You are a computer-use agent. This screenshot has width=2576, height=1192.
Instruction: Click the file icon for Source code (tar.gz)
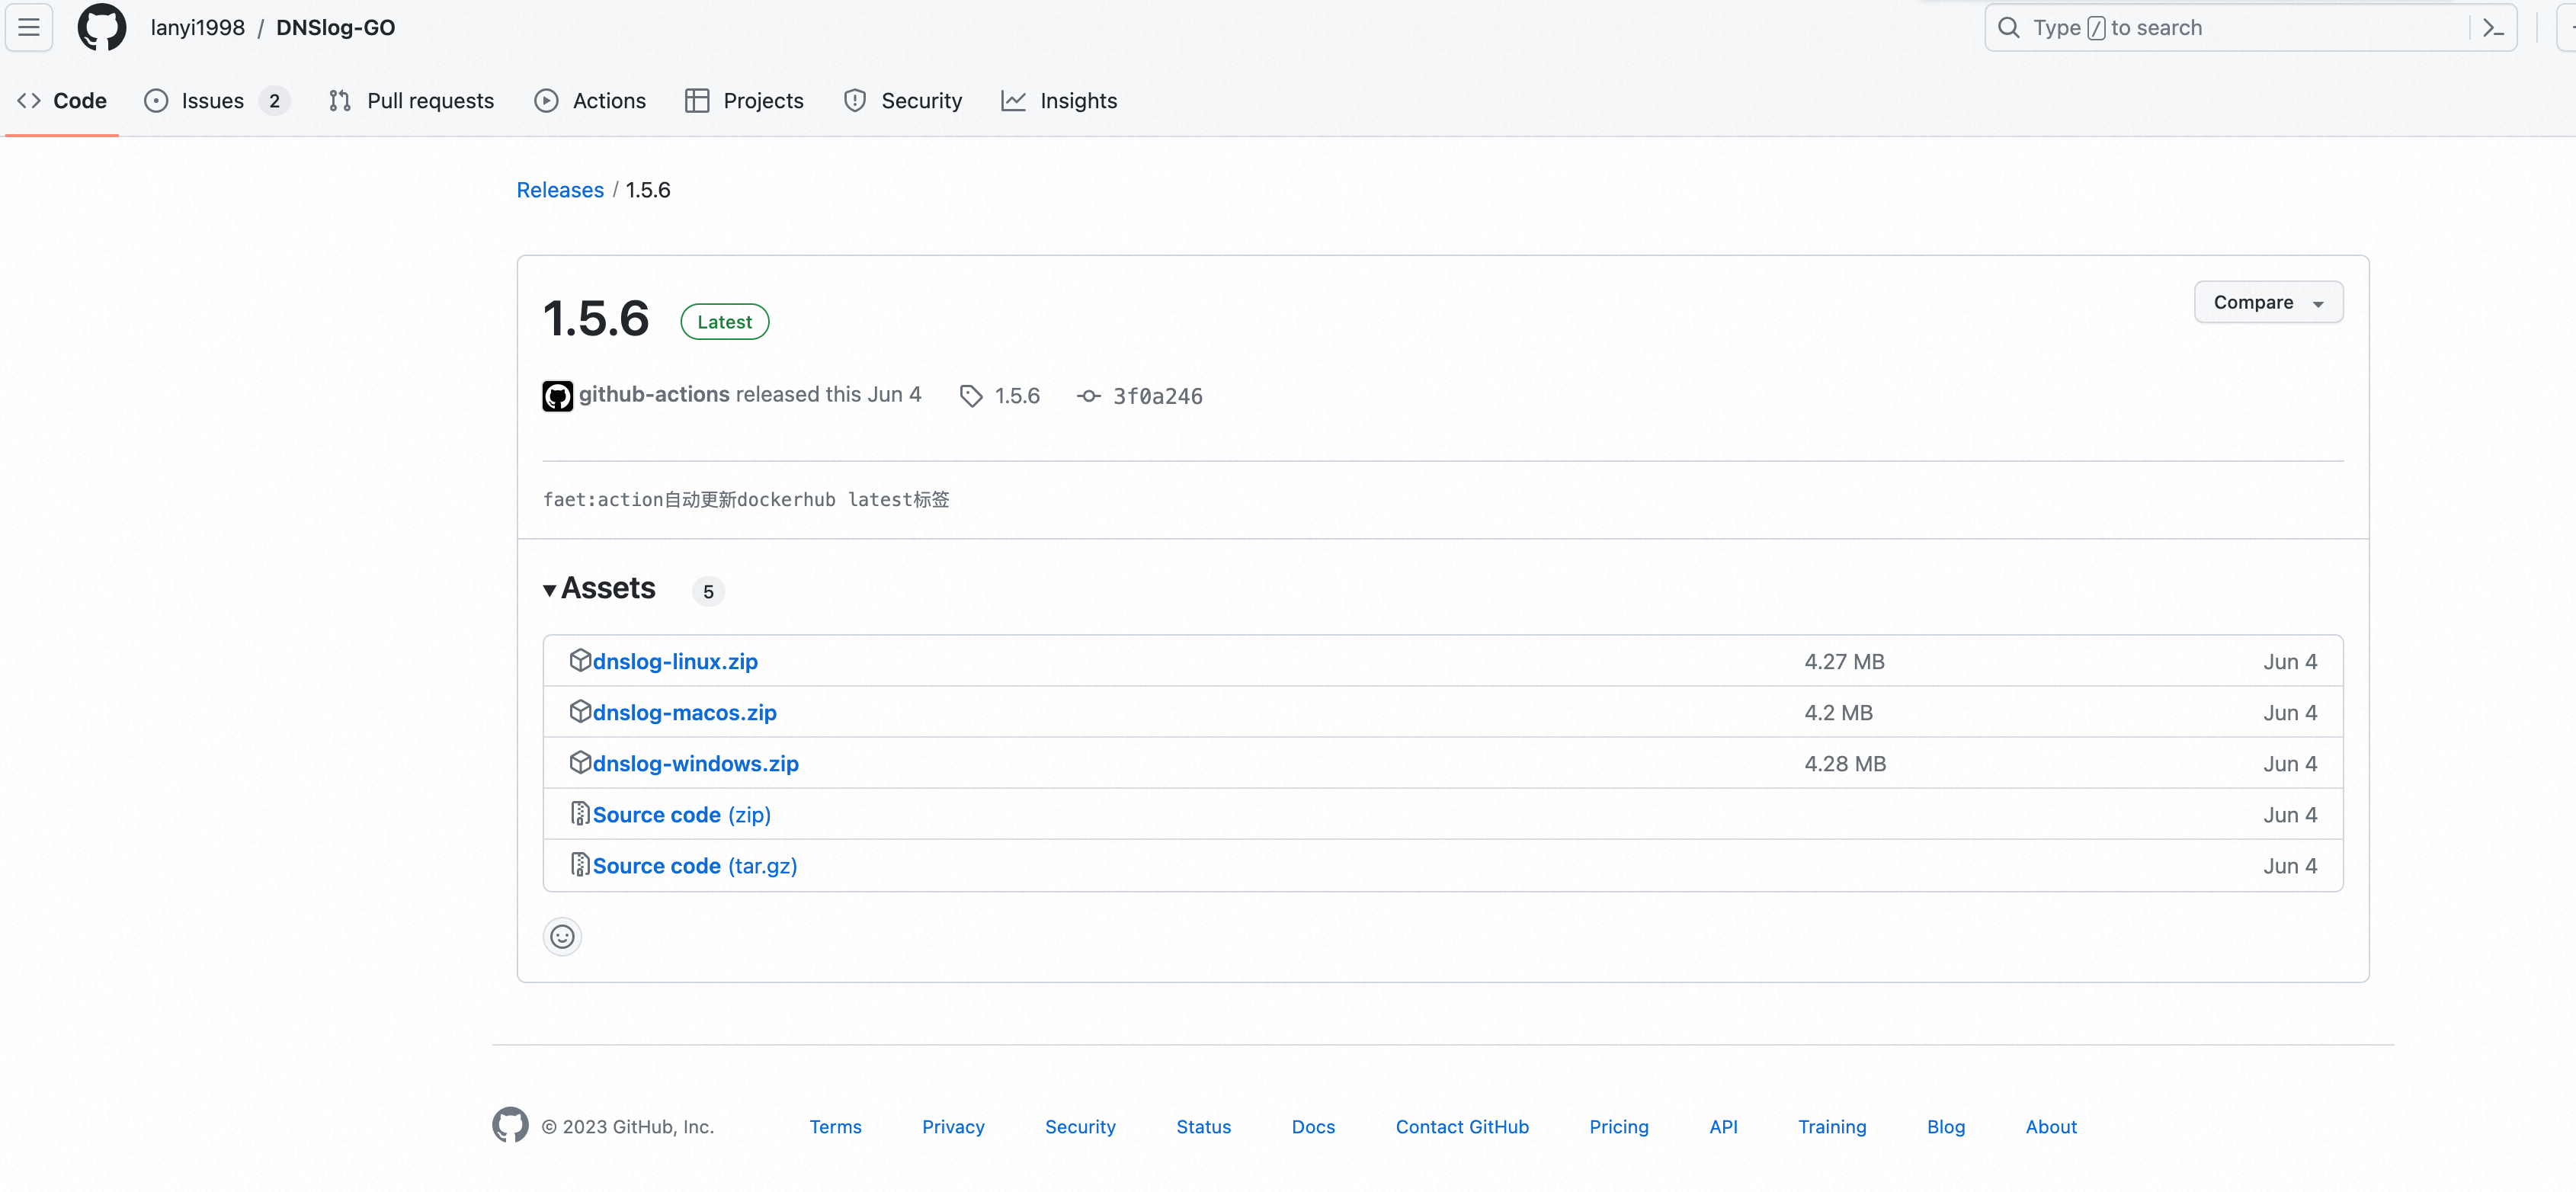point(580,865)
